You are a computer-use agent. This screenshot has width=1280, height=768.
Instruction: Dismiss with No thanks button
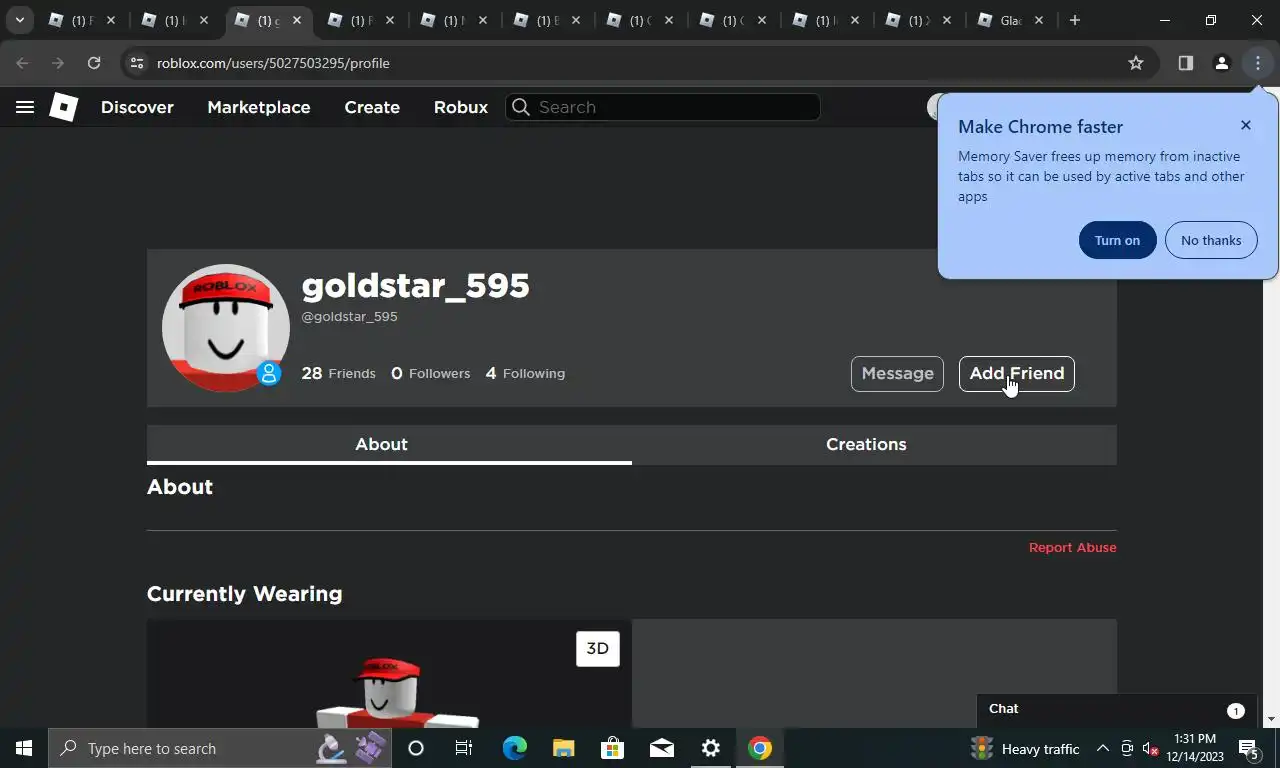(x=1211, y=240)
